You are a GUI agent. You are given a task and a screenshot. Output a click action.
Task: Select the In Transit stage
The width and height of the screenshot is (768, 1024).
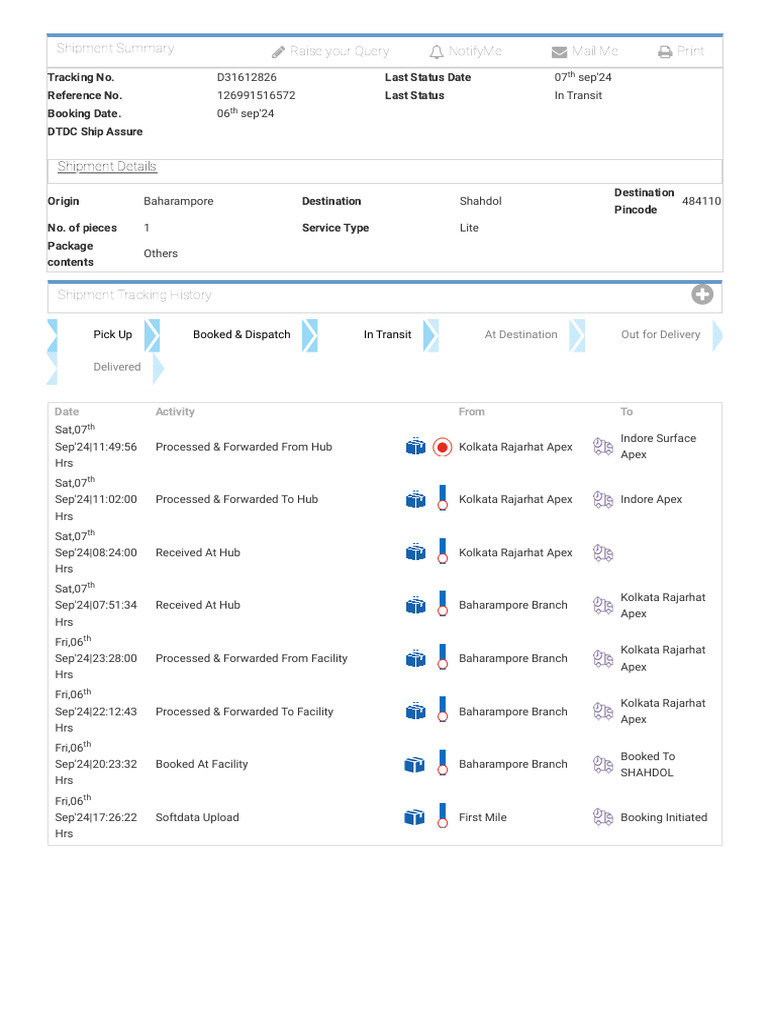(387, 334)
